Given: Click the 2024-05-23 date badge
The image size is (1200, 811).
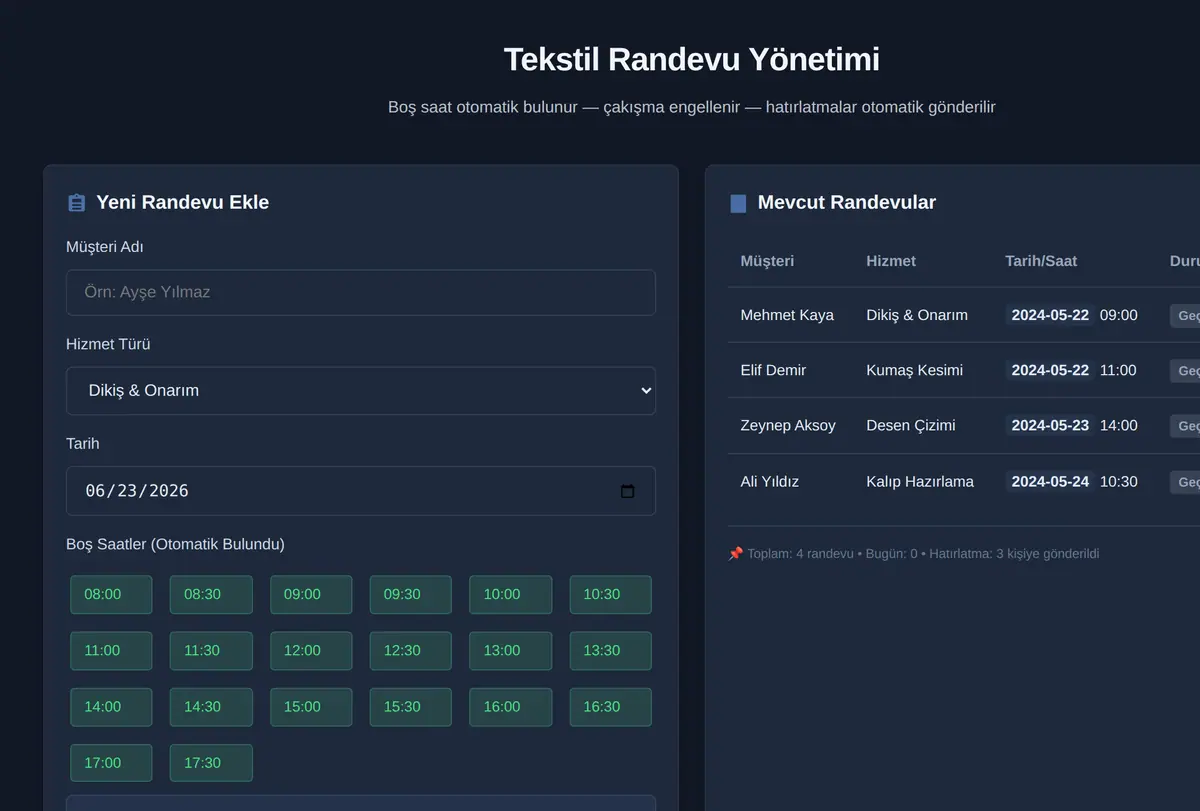Looking at the screenshot, I should [x=1050, y=425].
